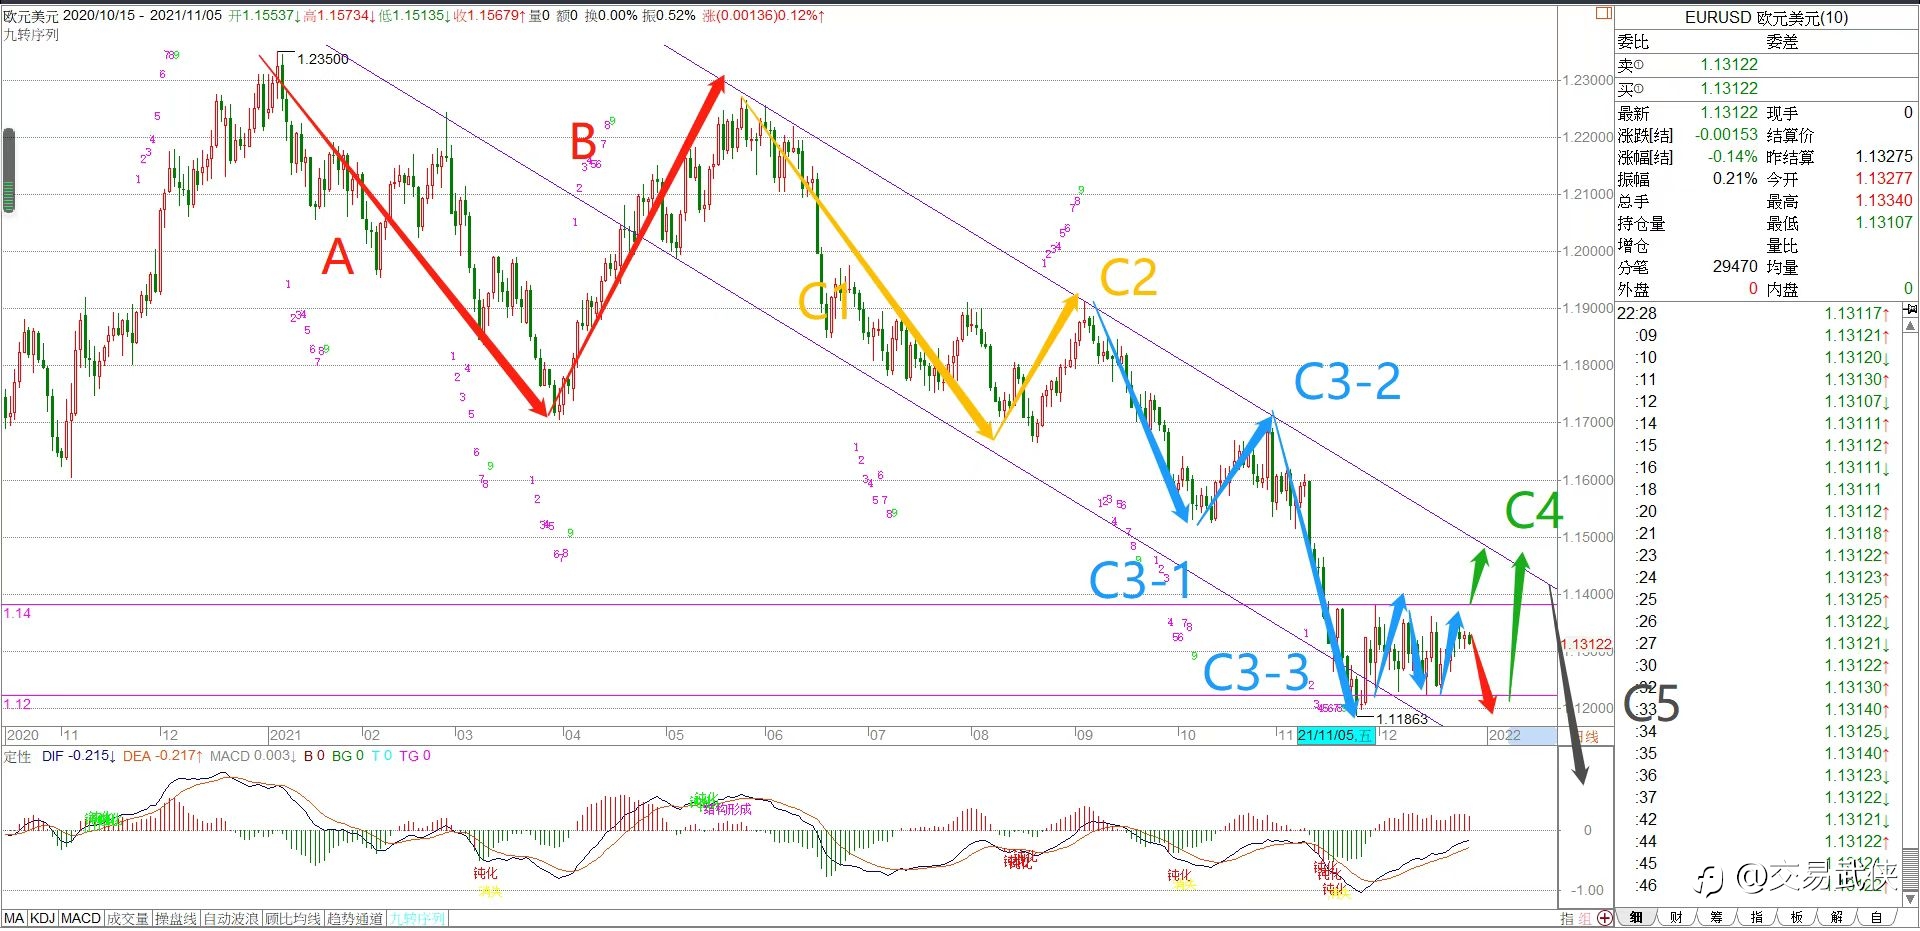Click the 指 button below indicator axis

[1568, 918]
